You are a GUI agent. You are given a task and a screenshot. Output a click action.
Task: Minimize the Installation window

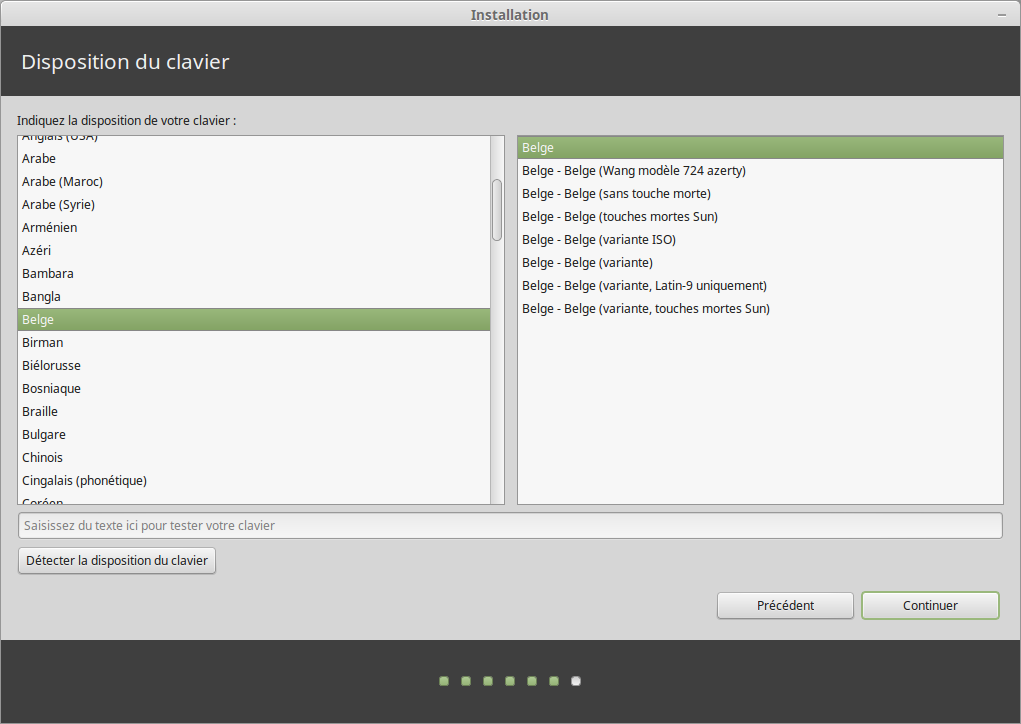click(x=1001, y=15)
